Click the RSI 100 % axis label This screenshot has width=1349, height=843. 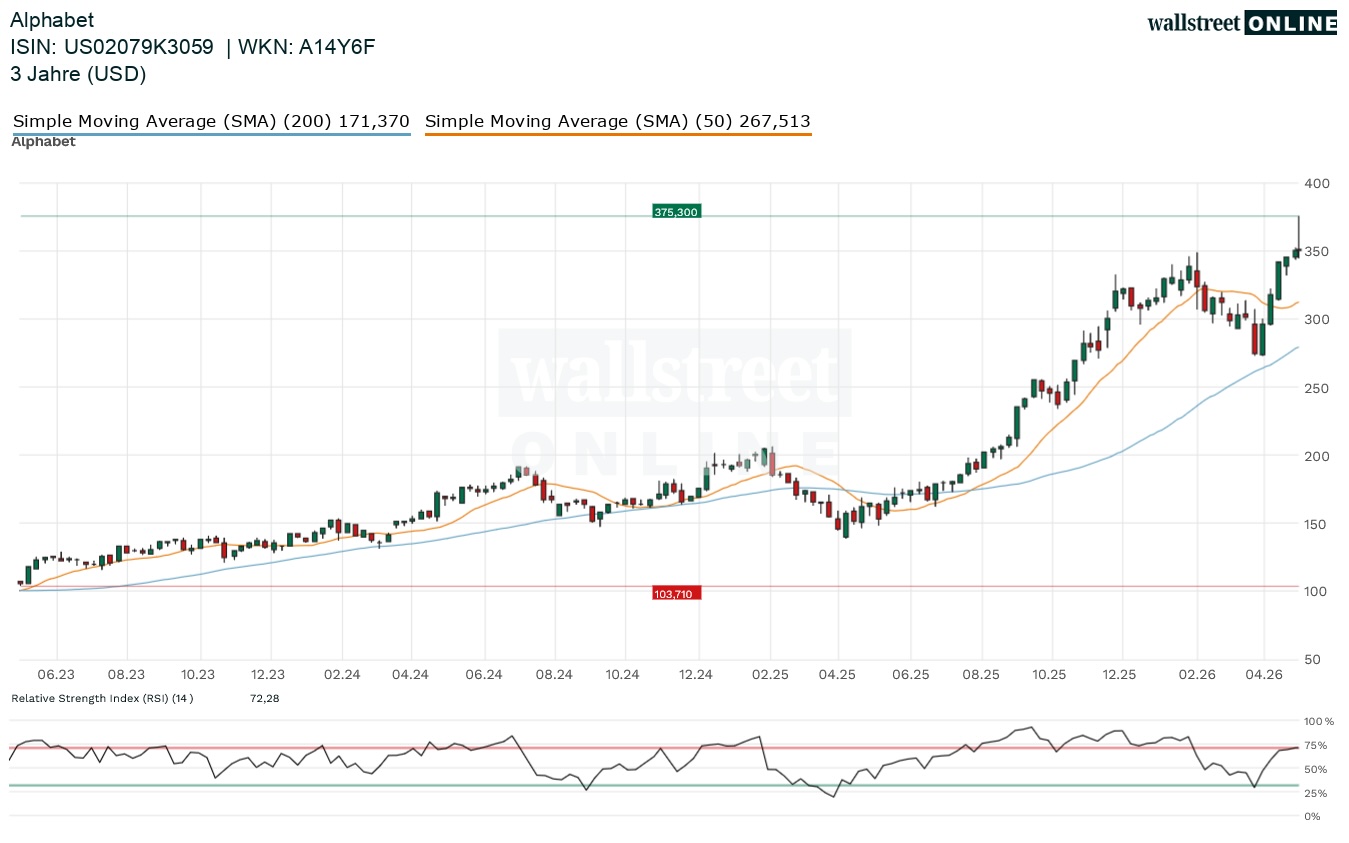1320,721
